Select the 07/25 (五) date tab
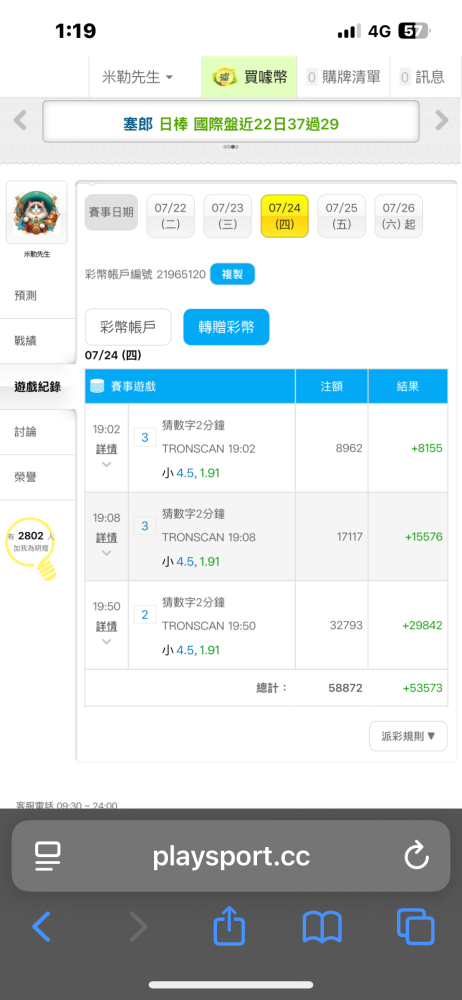Screen dimensions: 462x1000 pos(341,216)
